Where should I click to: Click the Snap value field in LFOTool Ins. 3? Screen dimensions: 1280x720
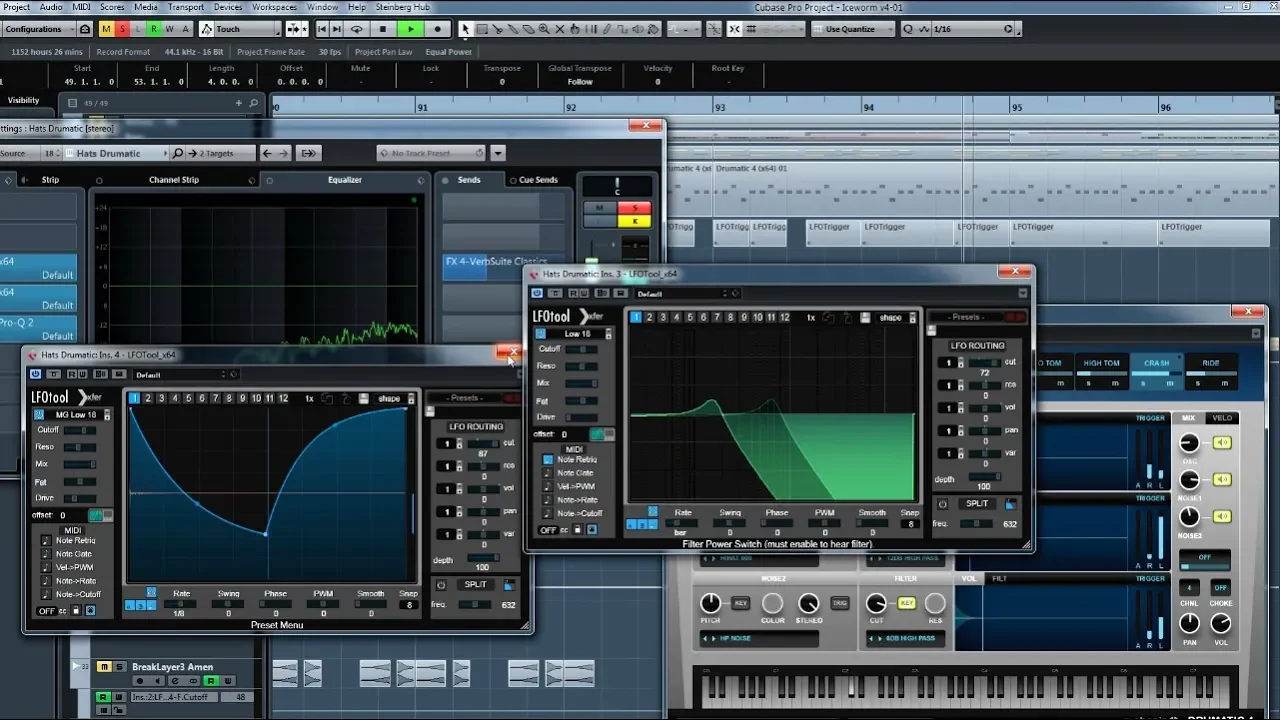[910, 524]
